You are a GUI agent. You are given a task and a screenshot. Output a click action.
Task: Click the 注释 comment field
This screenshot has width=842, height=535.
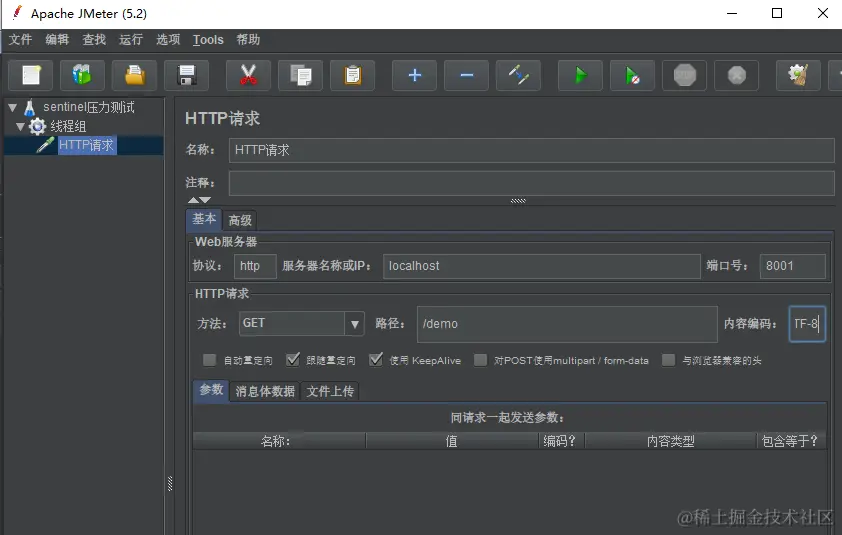tap(532, 184)
